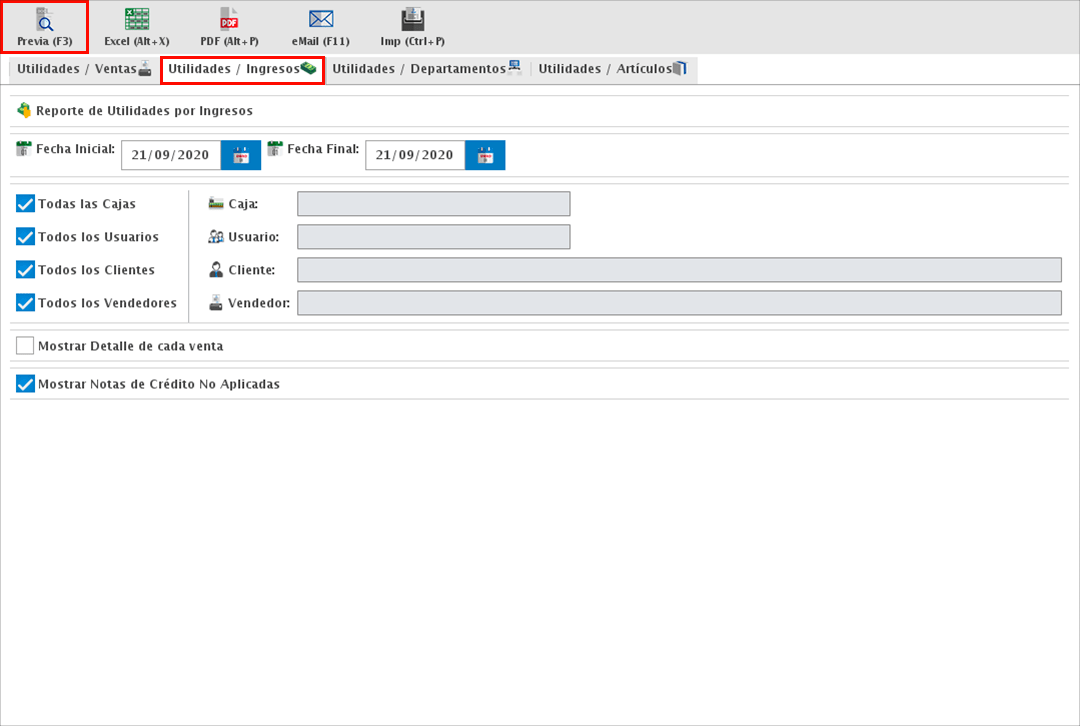Click the Cliente input field
The image size is (1080, 726).
[x=679, y=270]
